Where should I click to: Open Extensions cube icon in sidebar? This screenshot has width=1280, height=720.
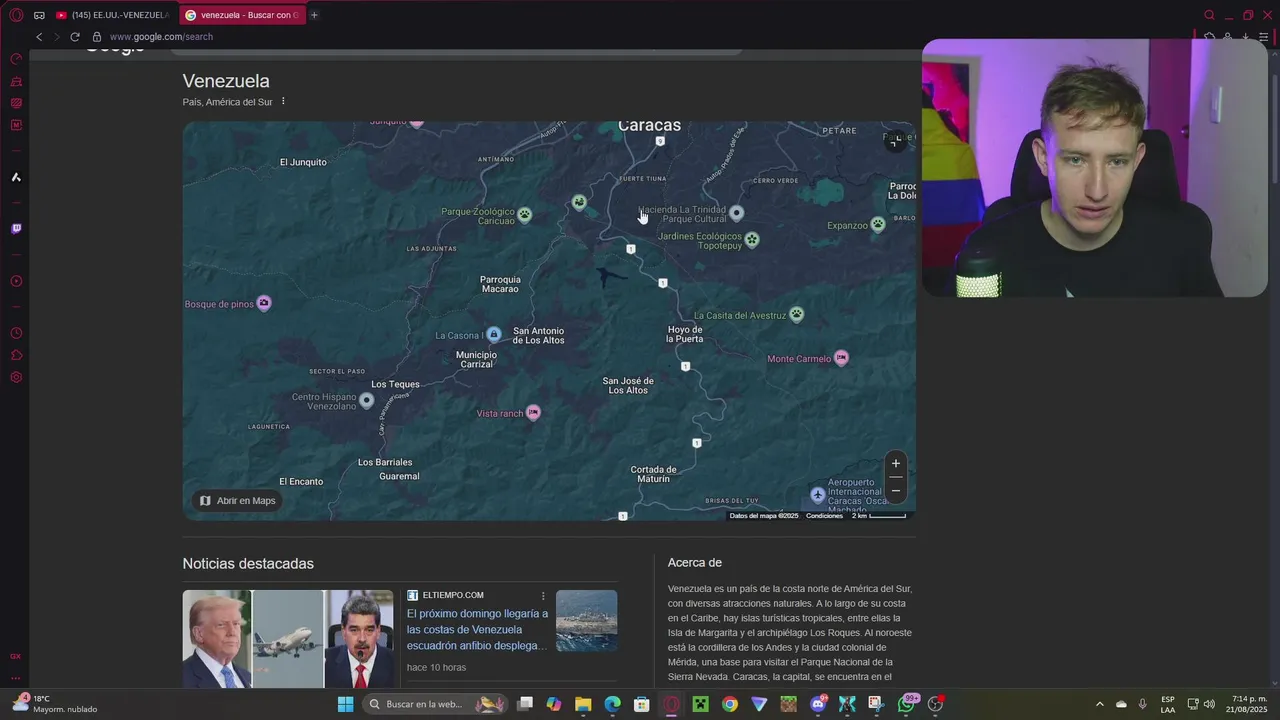tap(16, 355)
